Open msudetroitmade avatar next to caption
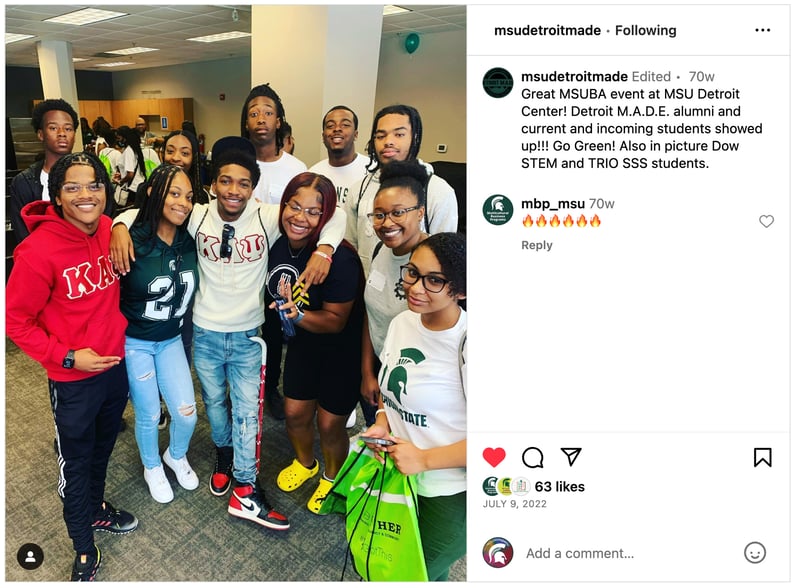This screenshot has height=588, width=797. (498, 82)
